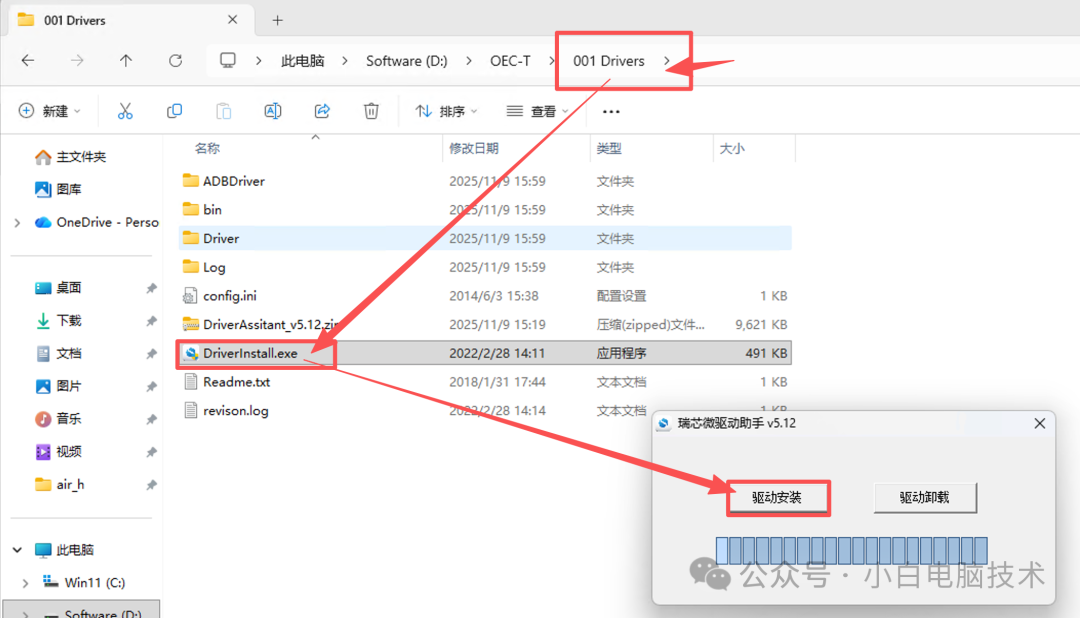
Task: Click the Cut scissors icon
Action: [x=125, y=111]
